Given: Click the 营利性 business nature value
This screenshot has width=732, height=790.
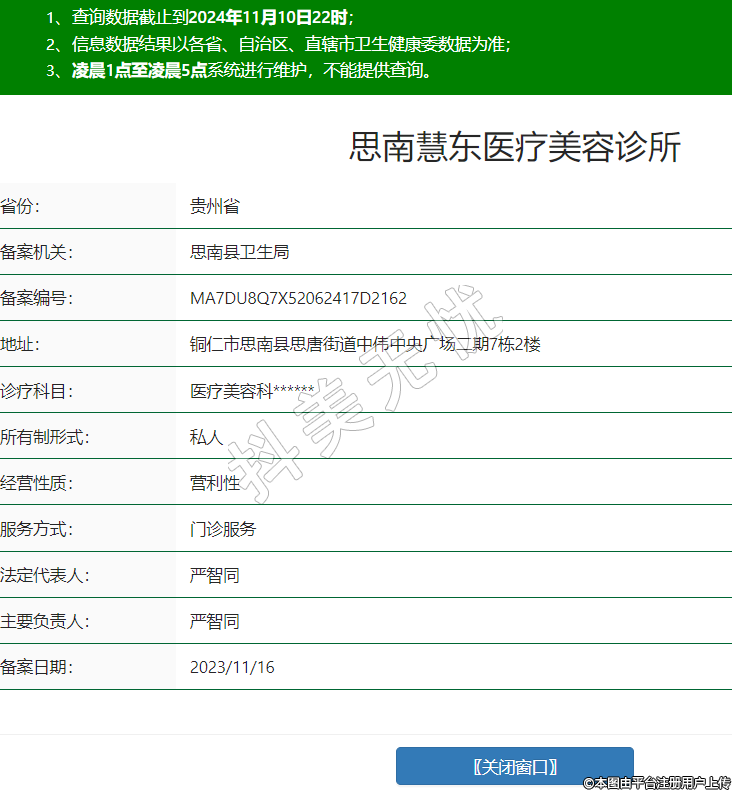Looking at the screenshot, I should pos(214,483).
